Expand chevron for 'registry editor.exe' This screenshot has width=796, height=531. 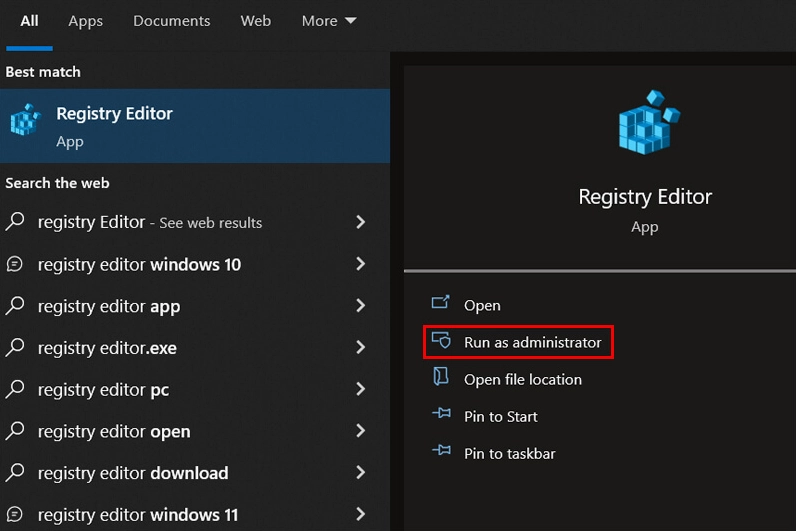(x=360, y=347)
